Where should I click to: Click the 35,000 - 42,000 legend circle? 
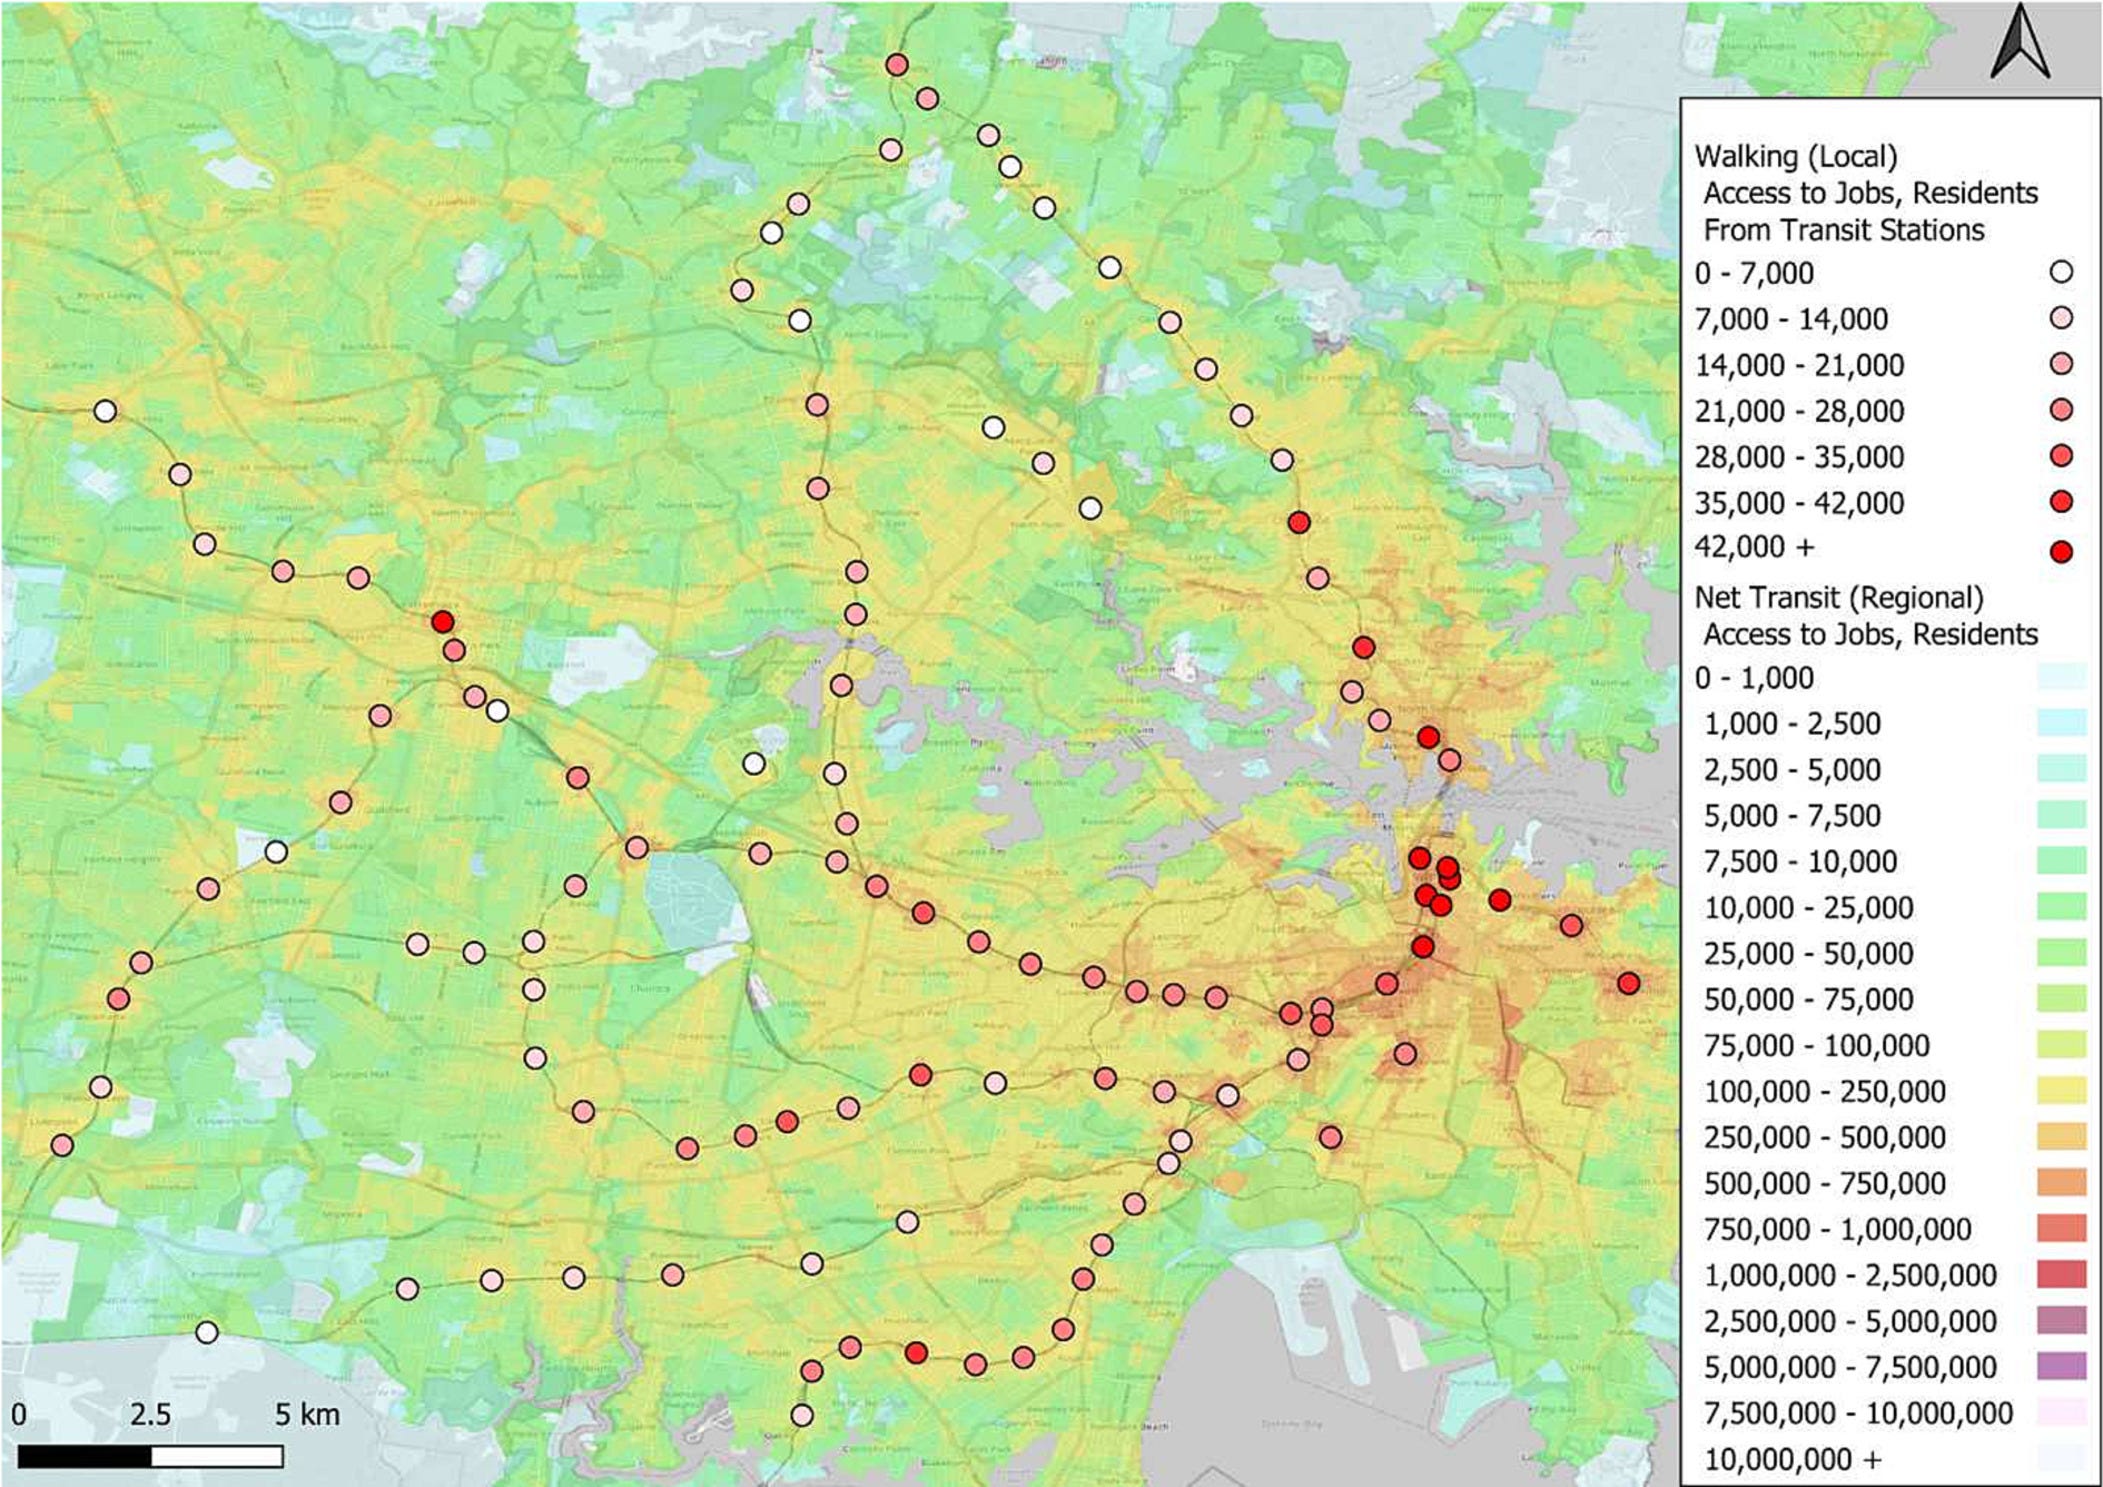pyautogui.click(x=2060, y=502)
